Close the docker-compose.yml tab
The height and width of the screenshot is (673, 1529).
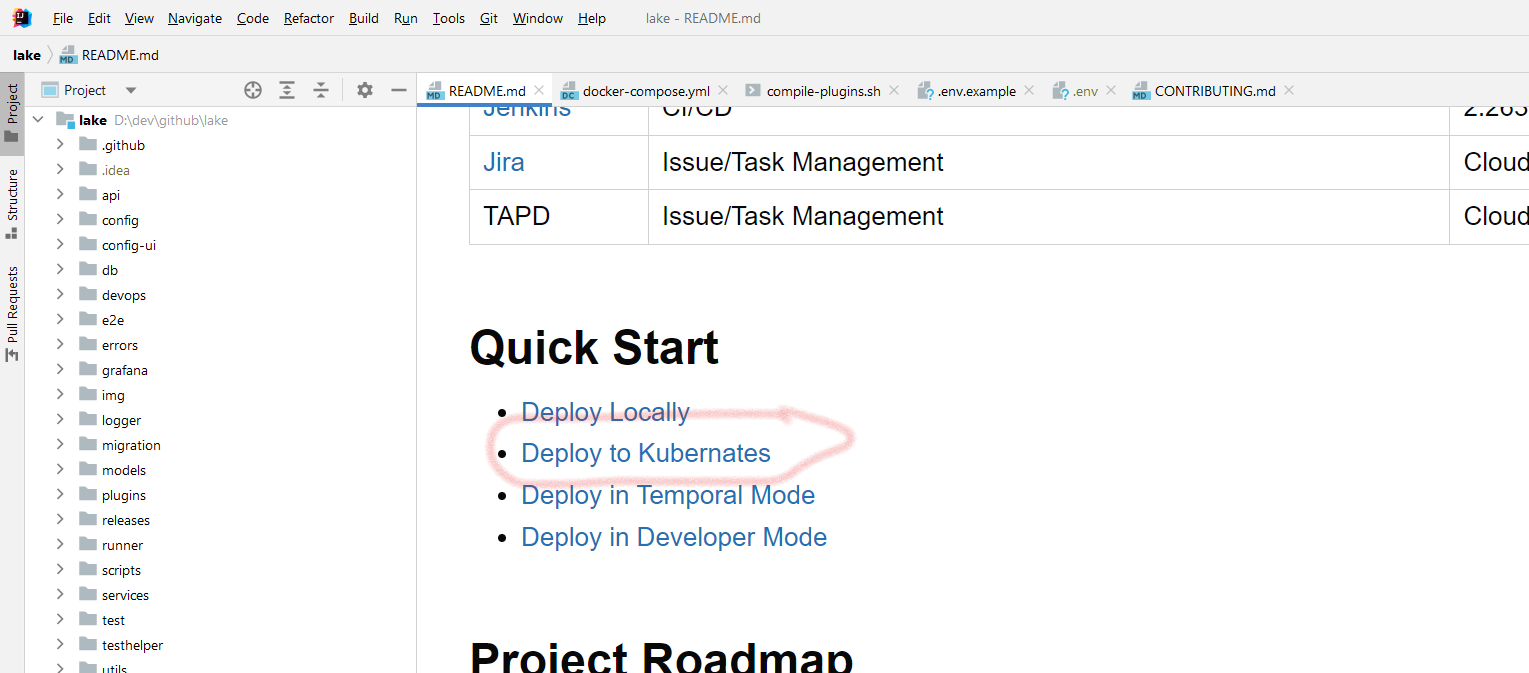point(723,90)
